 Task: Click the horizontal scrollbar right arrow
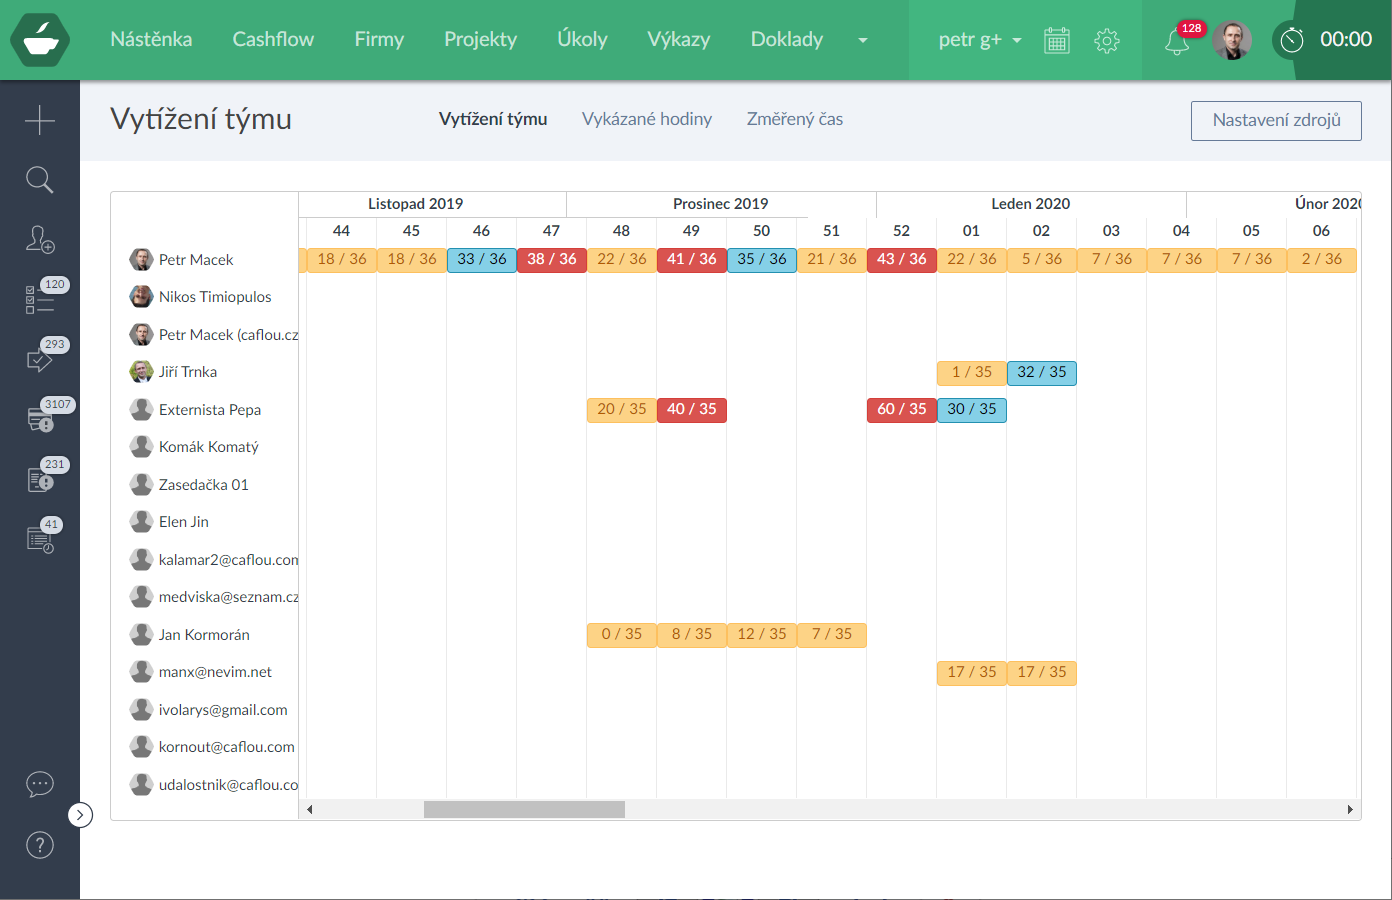1350,810
